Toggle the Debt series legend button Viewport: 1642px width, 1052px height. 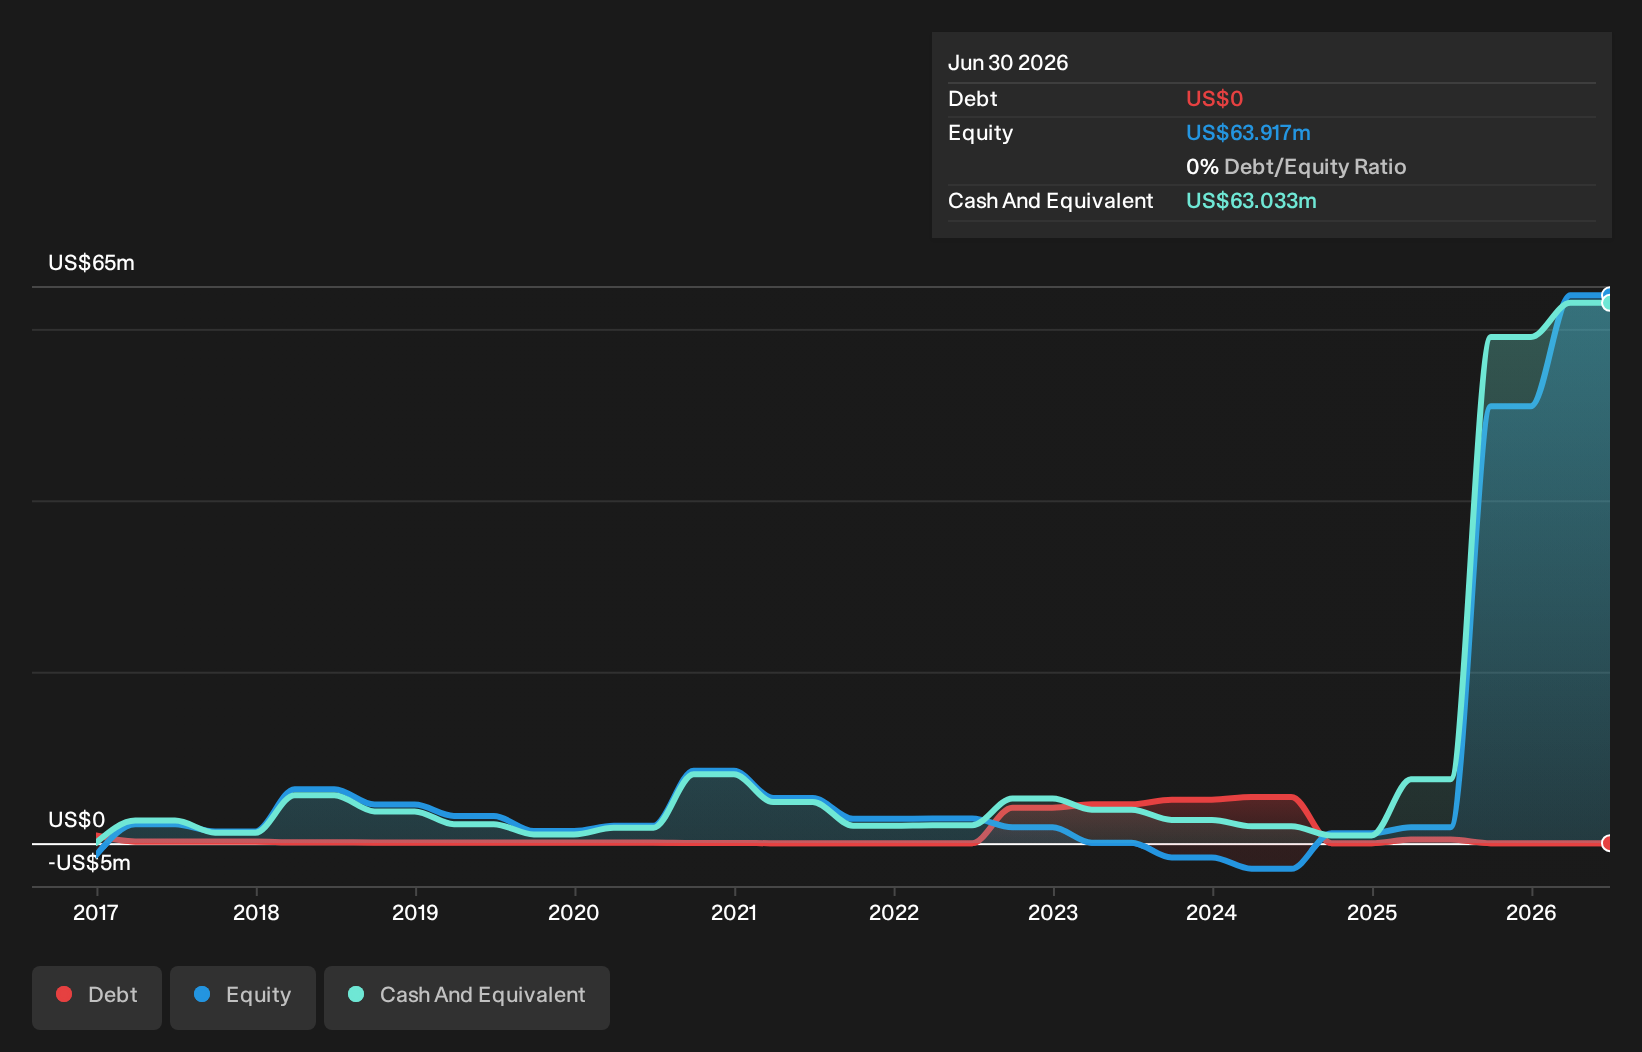coord(97,997)
